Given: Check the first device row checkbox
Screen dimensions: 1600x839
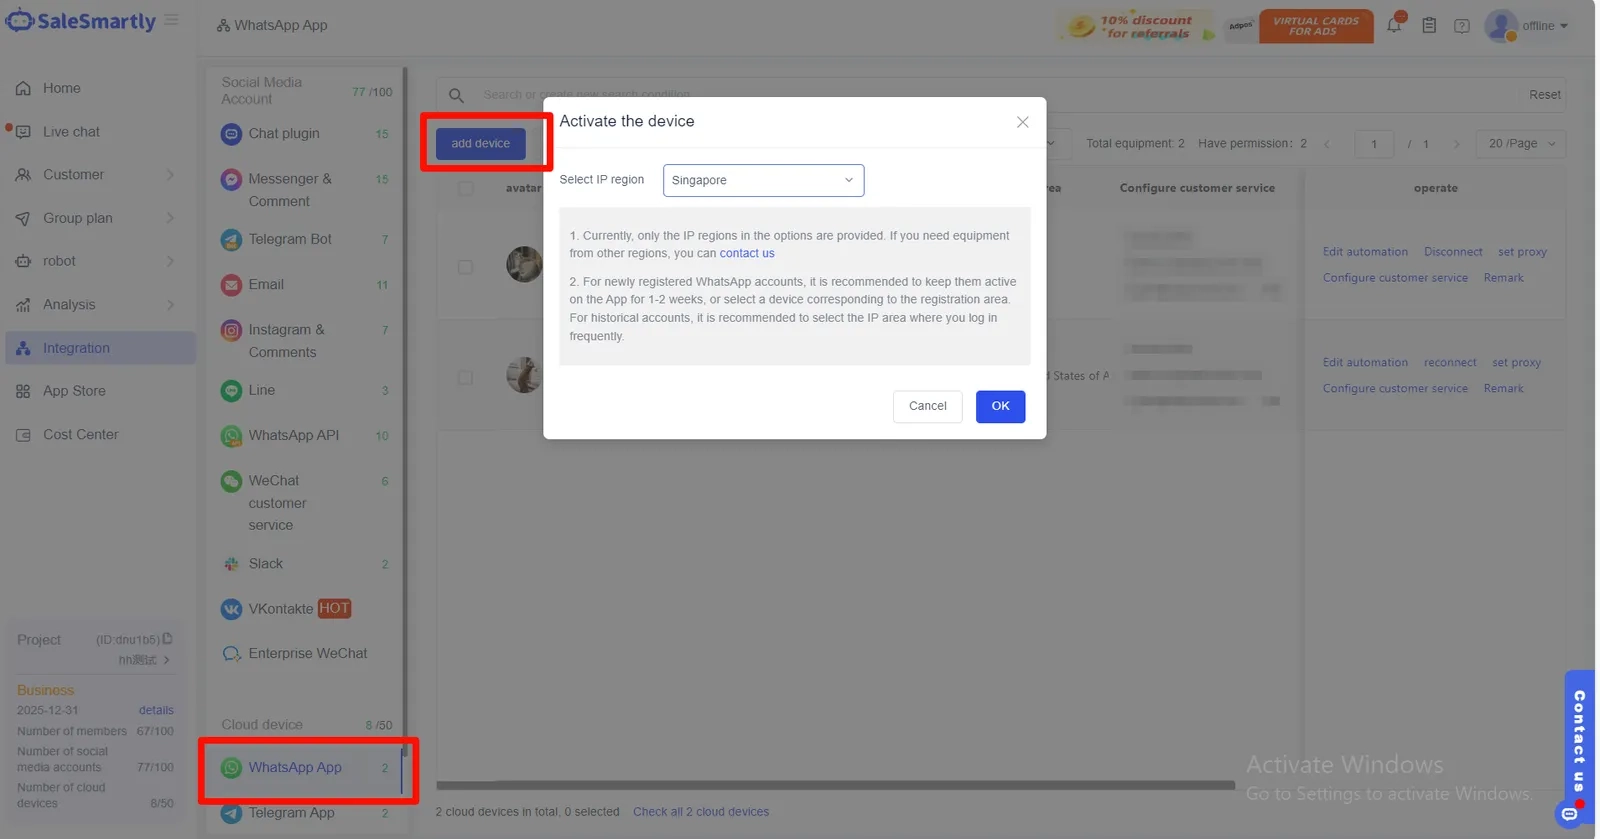Looking at the screenshot, I should (x=465, y=267).
